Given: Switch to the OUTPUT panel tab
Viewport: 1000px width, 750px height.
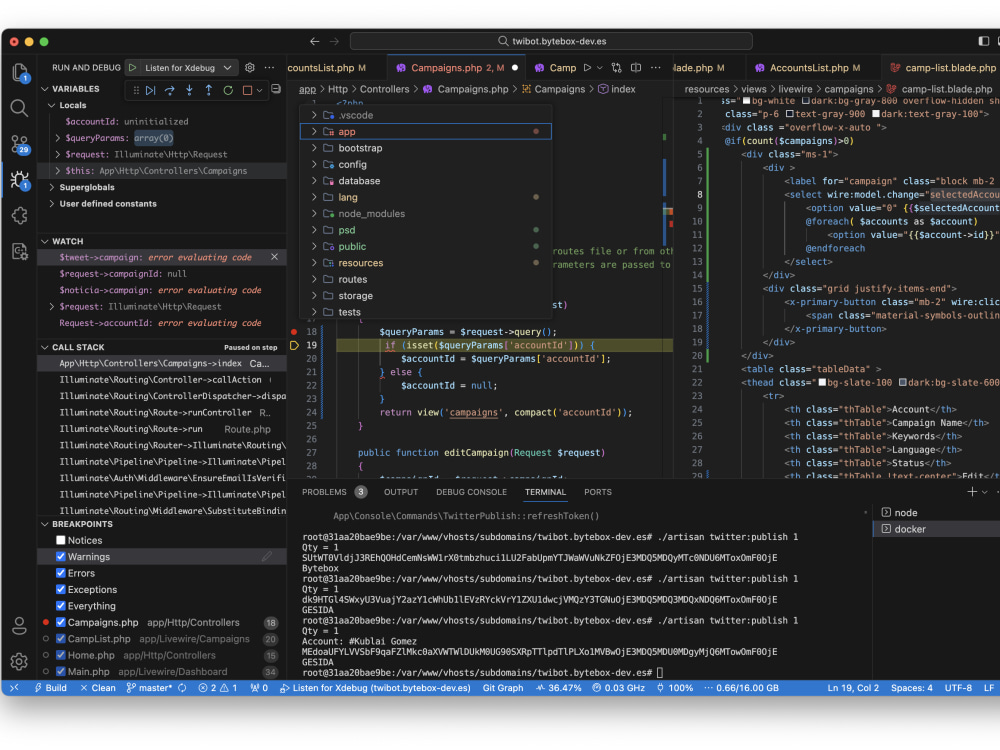Looking at the screenshot, I should [401, 492].
